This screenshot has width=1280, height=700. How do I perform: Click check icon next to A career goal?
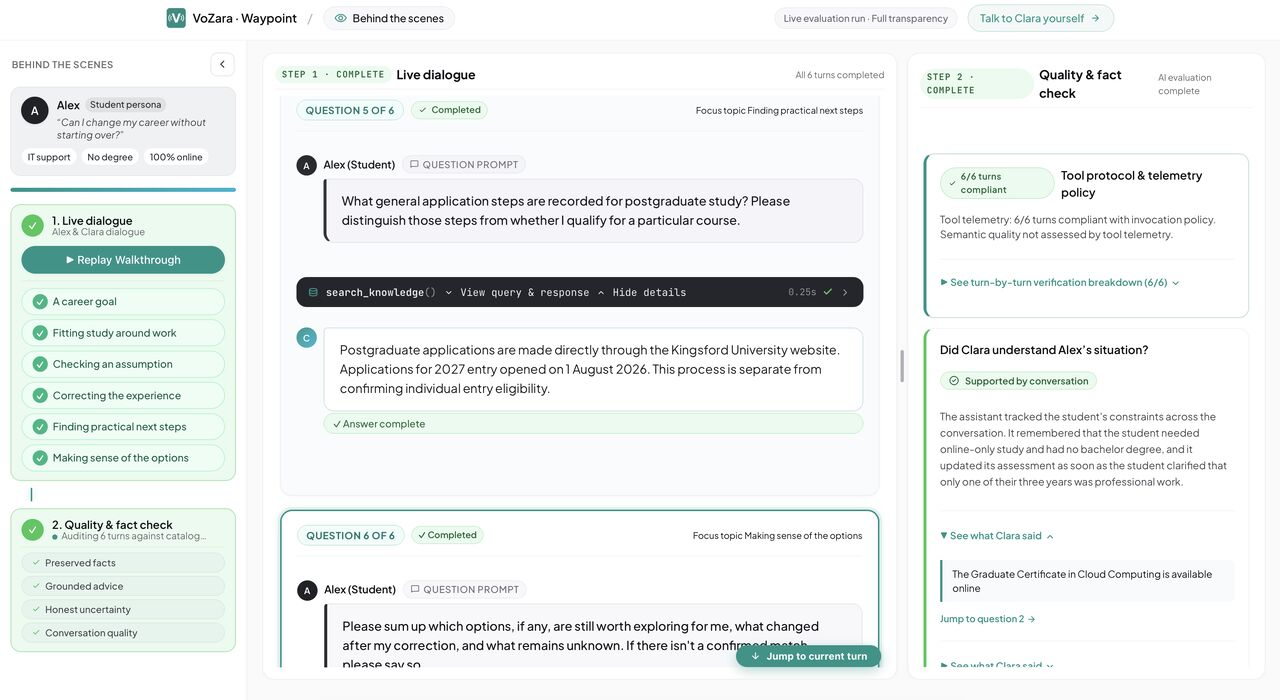click(x=40, y=302)
